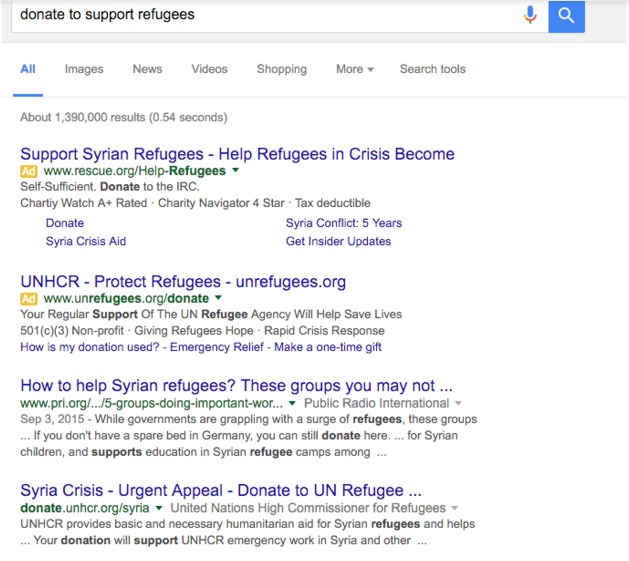Click 'Make a one-time gift' link

328,347
